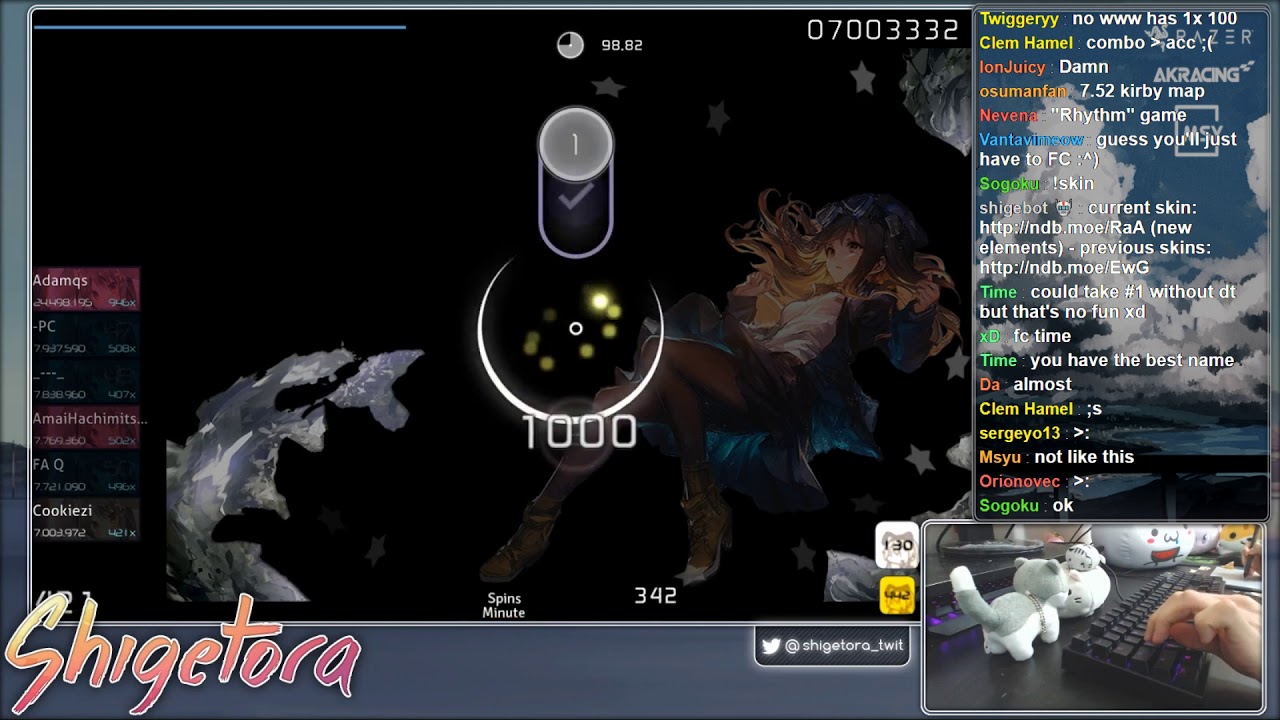Click Sogoku's "ok" chat message
Screen dimensions: 1280x720
tap(1062, 506)
